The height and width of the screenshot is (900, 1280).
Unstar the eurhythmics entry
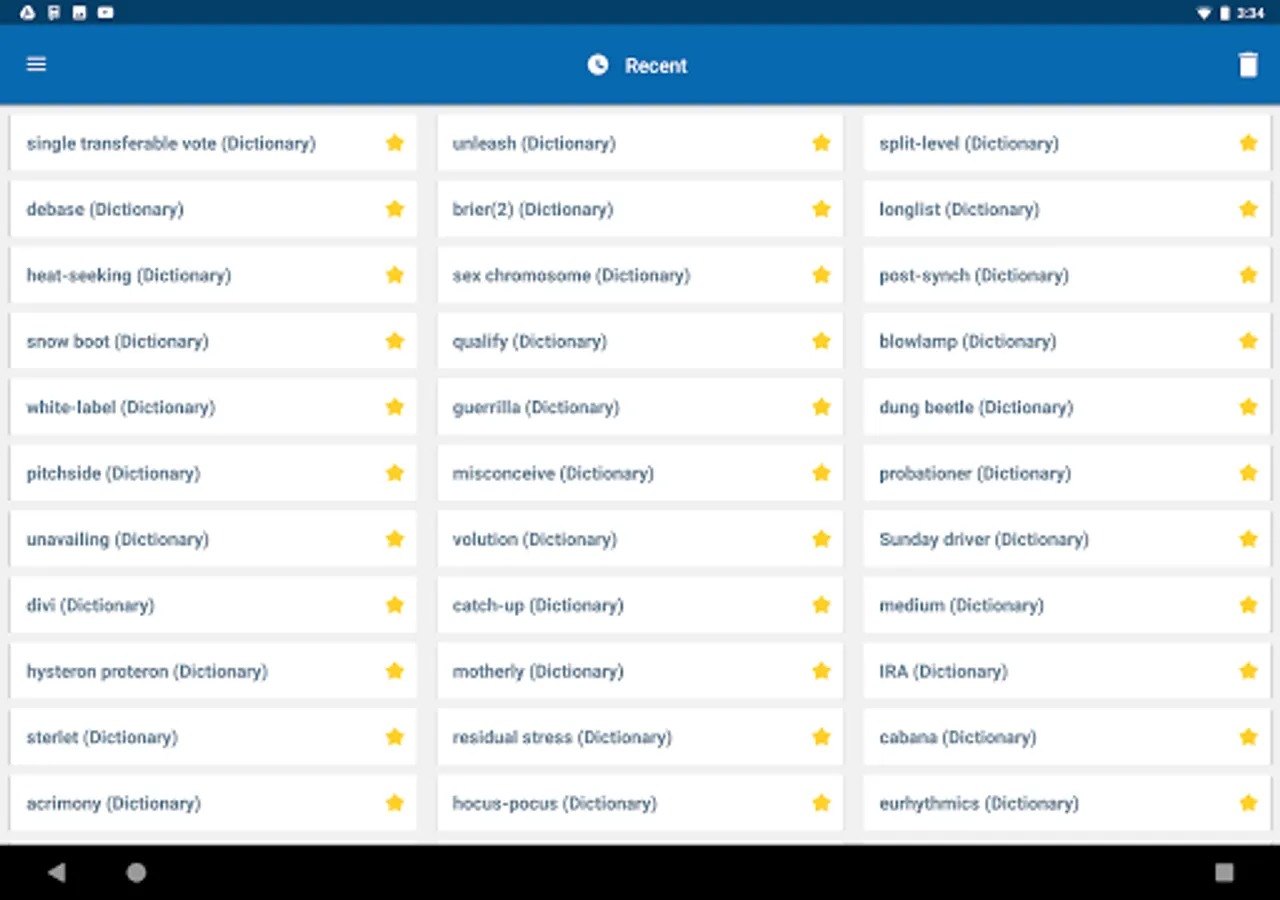point(1248,803)
